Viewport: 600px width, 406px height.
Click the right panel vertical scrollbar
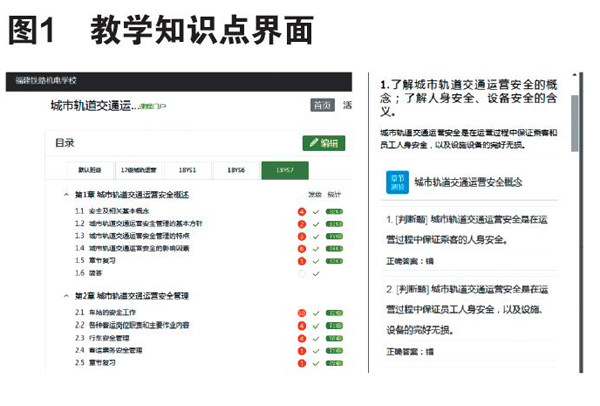[x=574, y=120]
